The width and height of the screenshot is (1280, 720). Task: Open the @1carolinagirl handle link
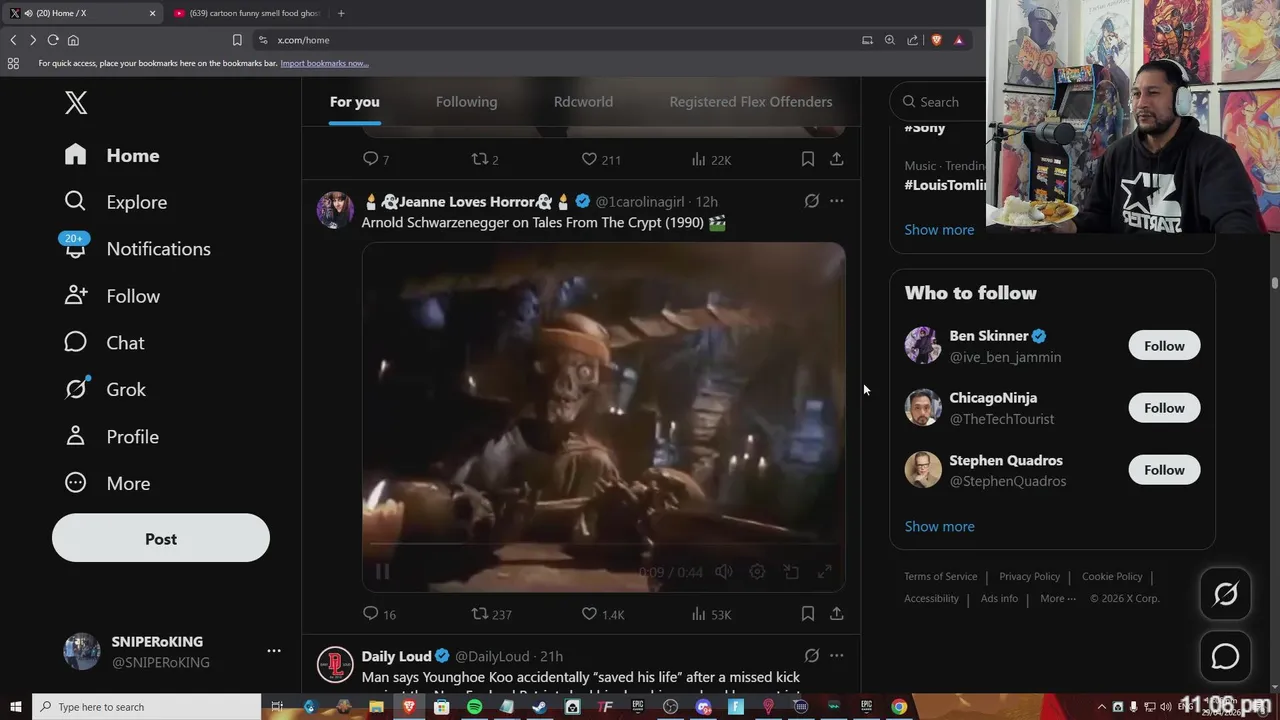(x=640, y=202)
